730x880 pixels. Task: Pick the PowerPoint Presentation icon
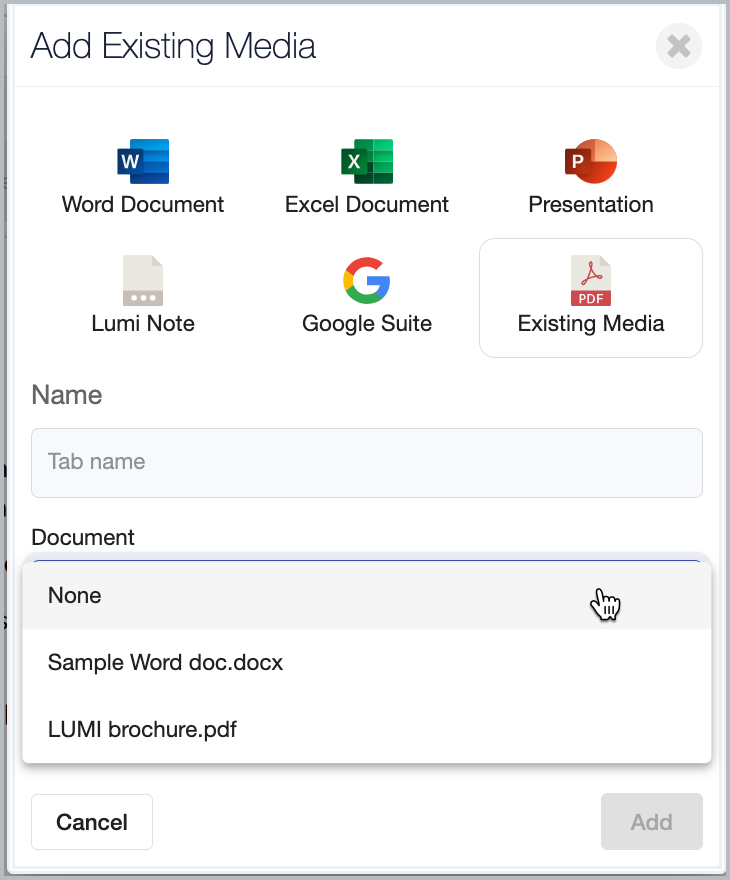(591, 162)
